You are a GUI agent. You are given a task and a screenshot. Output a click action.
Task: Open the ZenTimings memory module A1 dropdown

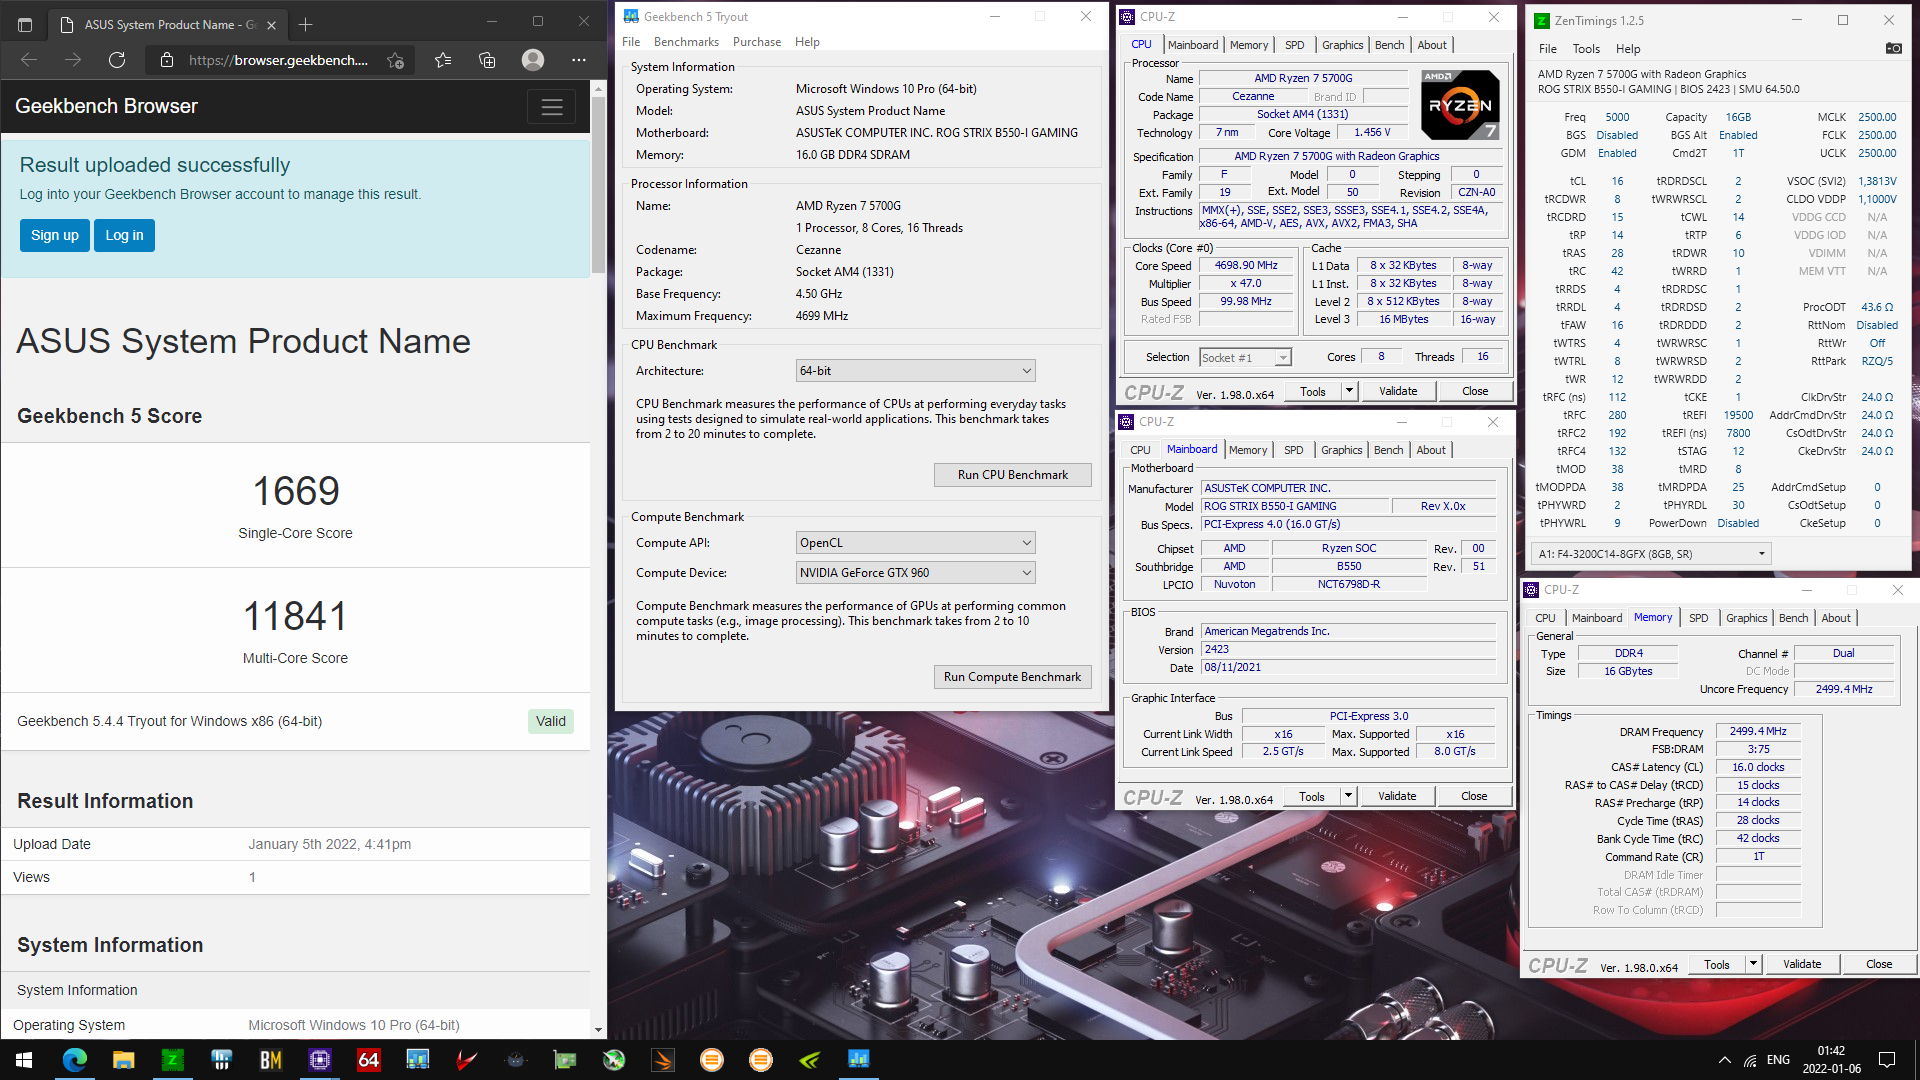(x=1651, y=554)
